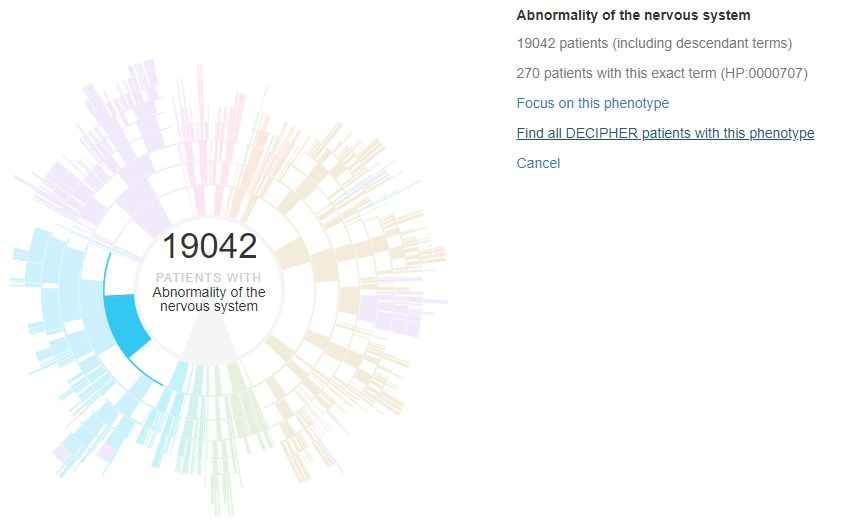Viewport: 845px width, 529px height.
Task: Select the highlighted bright blue sunburst segment
Action: coord(128,324)
